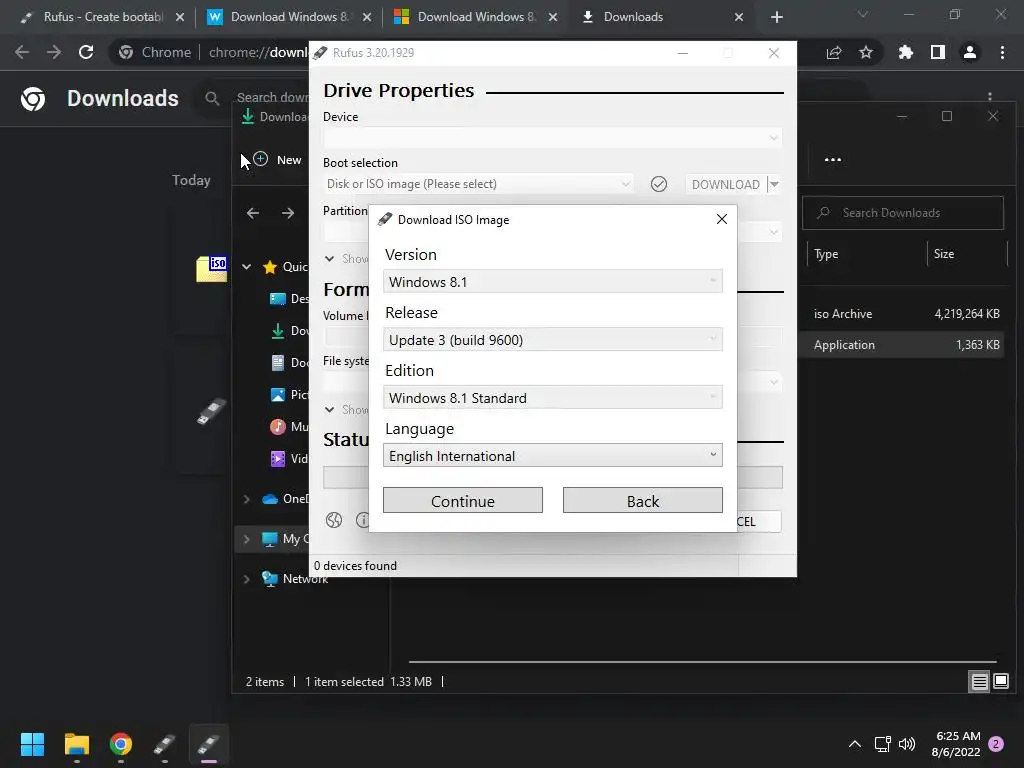Open File Explorer see more ellipsis
1024x768 pixels.
[833, 159]
